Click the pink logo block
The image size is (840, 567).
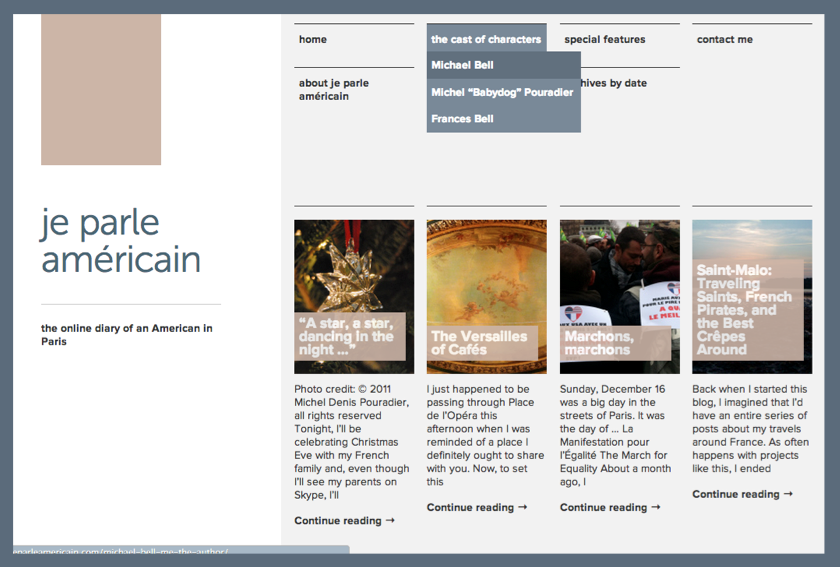click(101, 89)
